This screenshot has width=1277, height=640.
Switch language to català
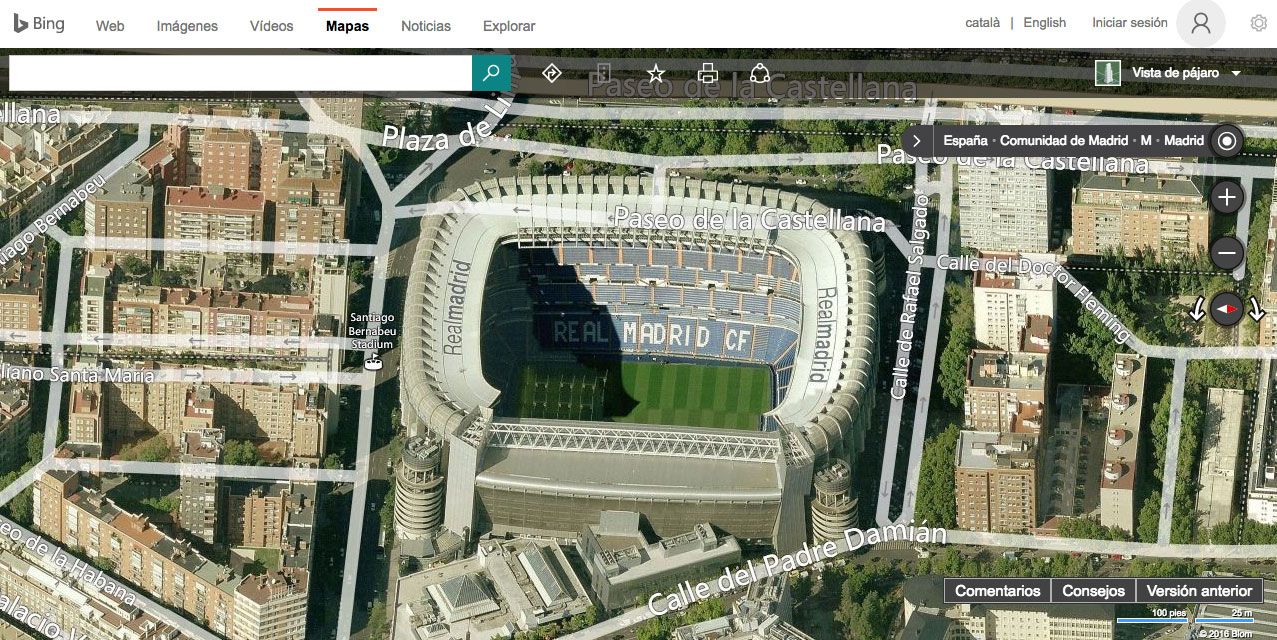pyautogui.click(x=982, y=23)
